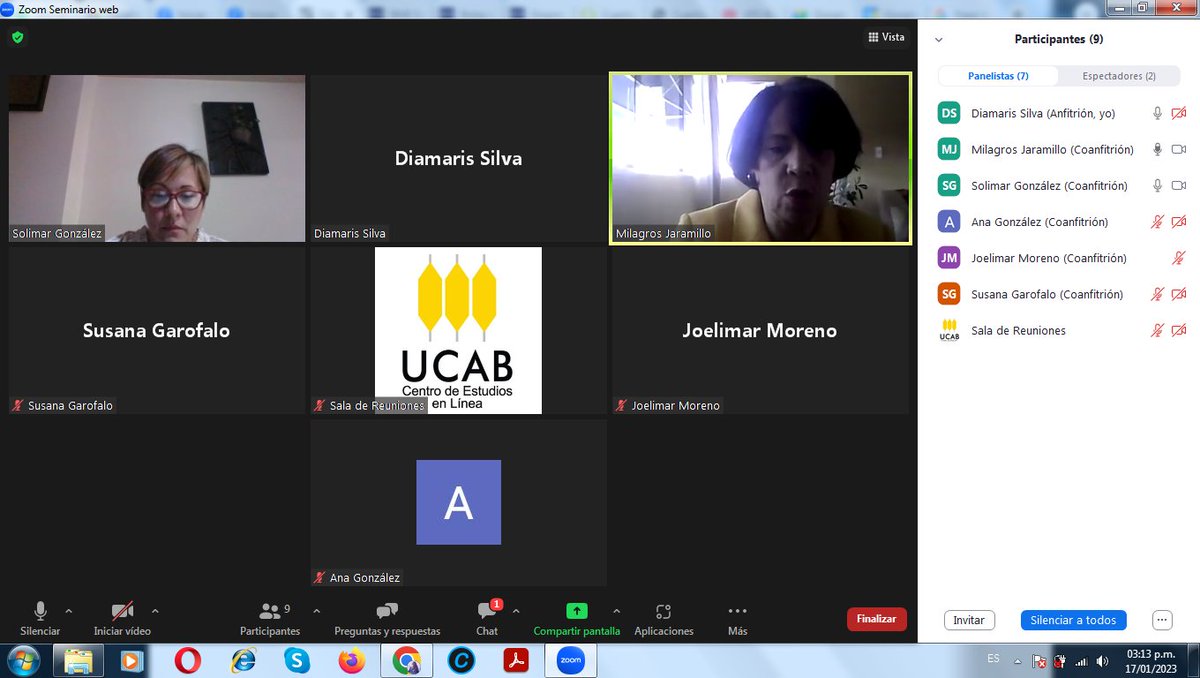
Task: Switch to the Espectadores tab
Action: tap(1120, 75)
